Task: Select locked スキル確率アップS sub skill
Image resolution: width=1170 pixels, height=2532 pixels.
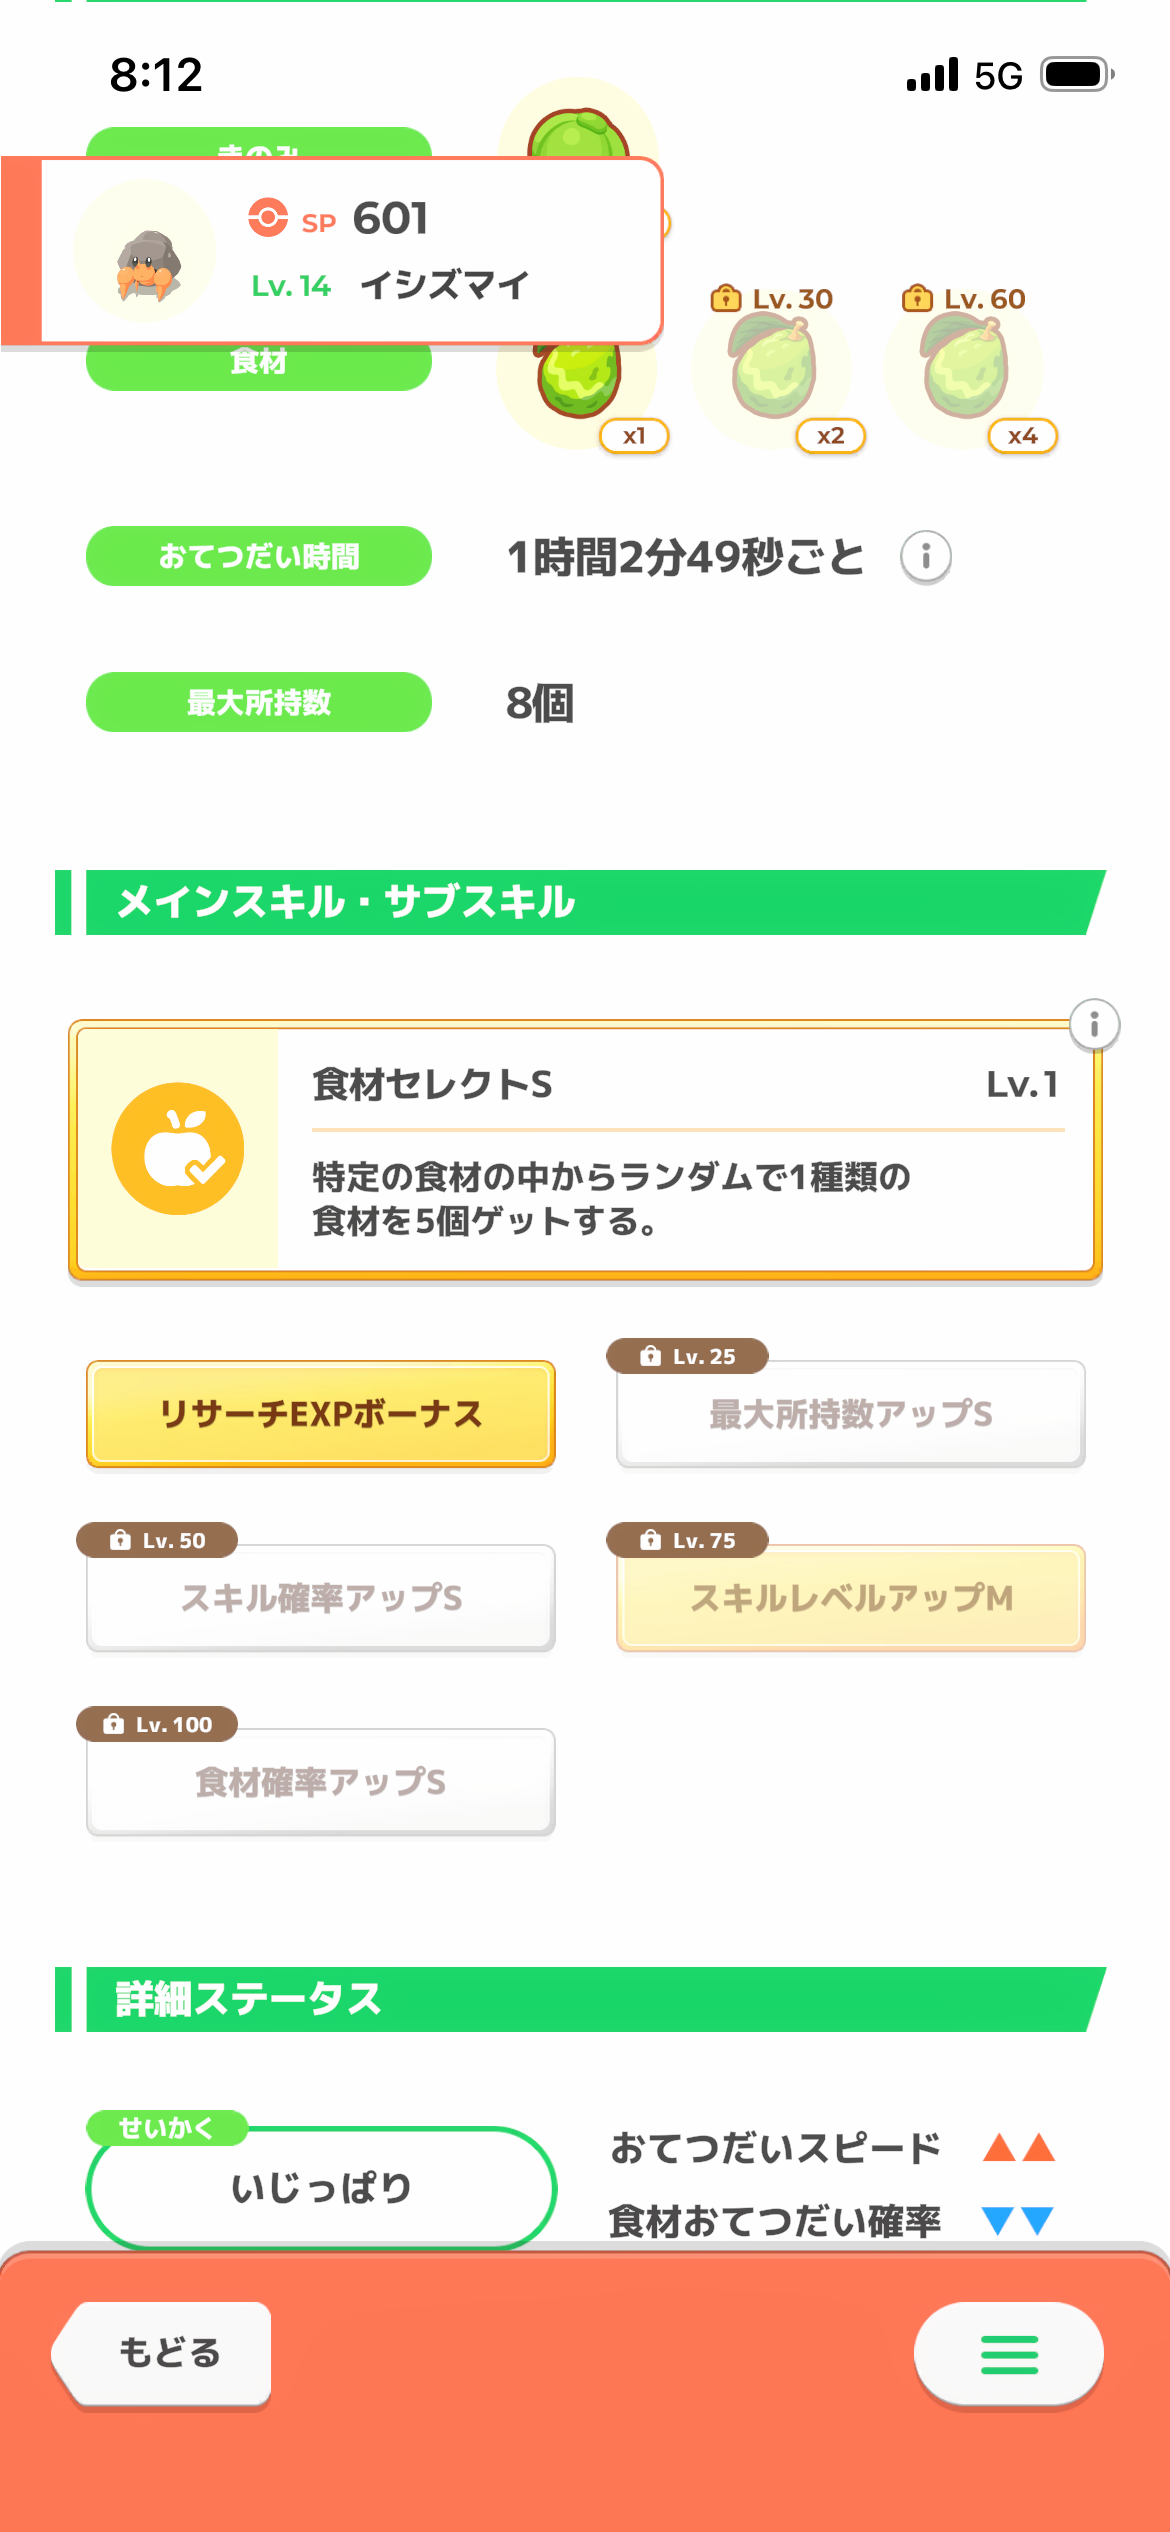Action: coord(321,1598)
